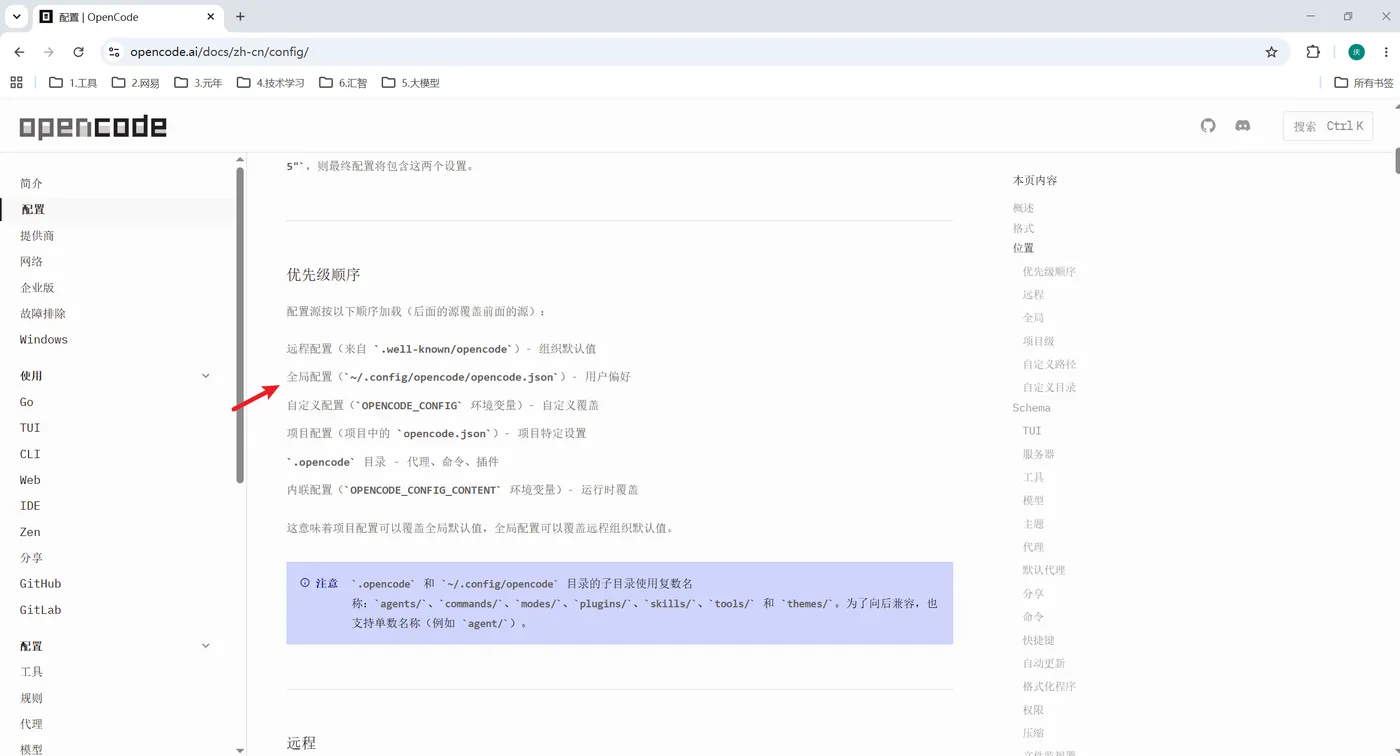Open the 4.技术学习 bookmark folder
The image size is (1400, 756).
coord(270,83)
